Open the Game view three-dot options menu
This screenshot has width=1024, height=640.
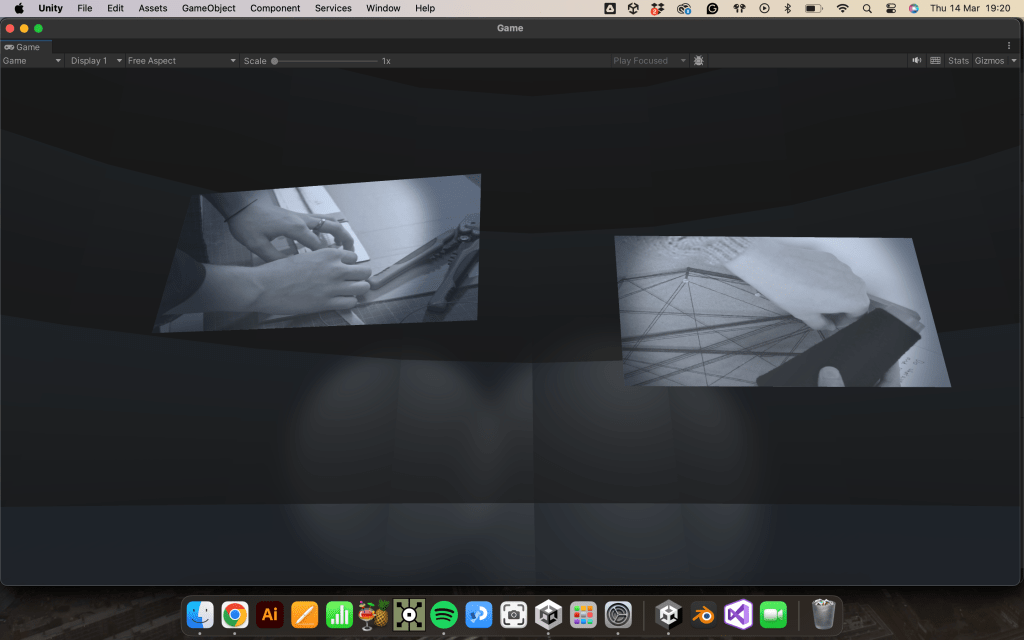click(x=1009, y=46)
